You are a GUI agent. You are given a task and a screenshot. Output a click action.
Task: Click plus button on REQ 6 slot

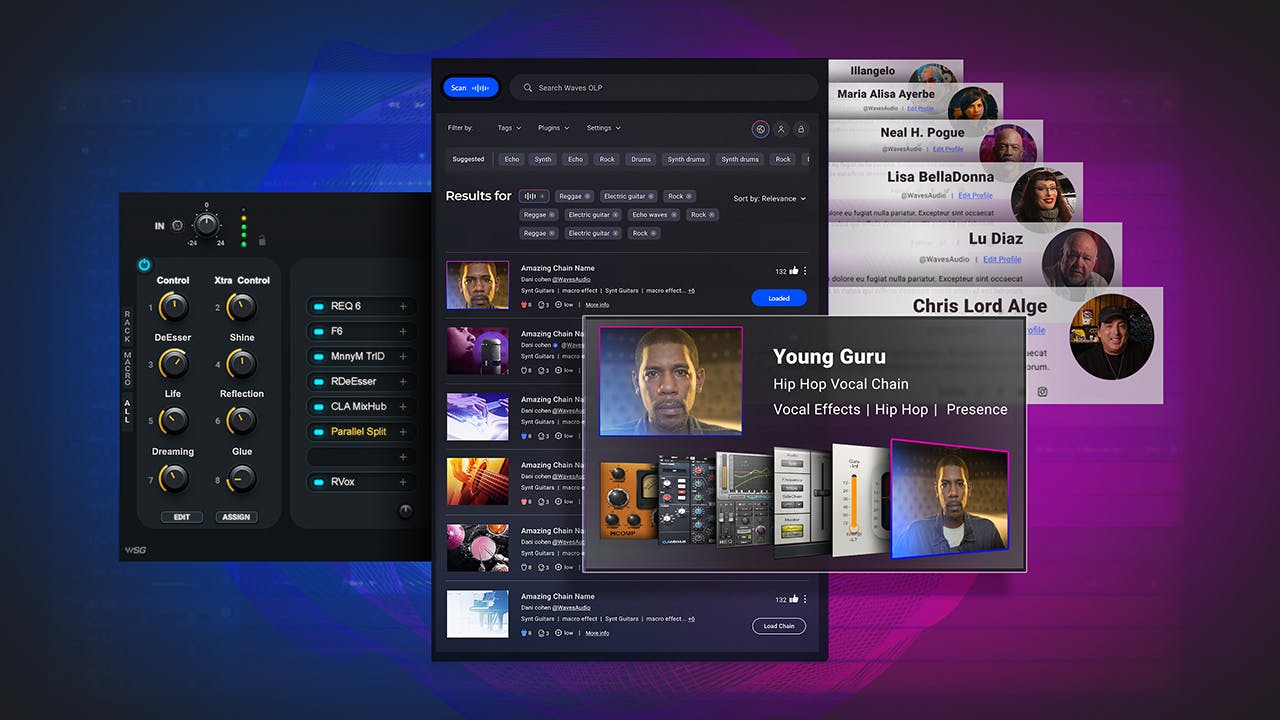point(403,306)
